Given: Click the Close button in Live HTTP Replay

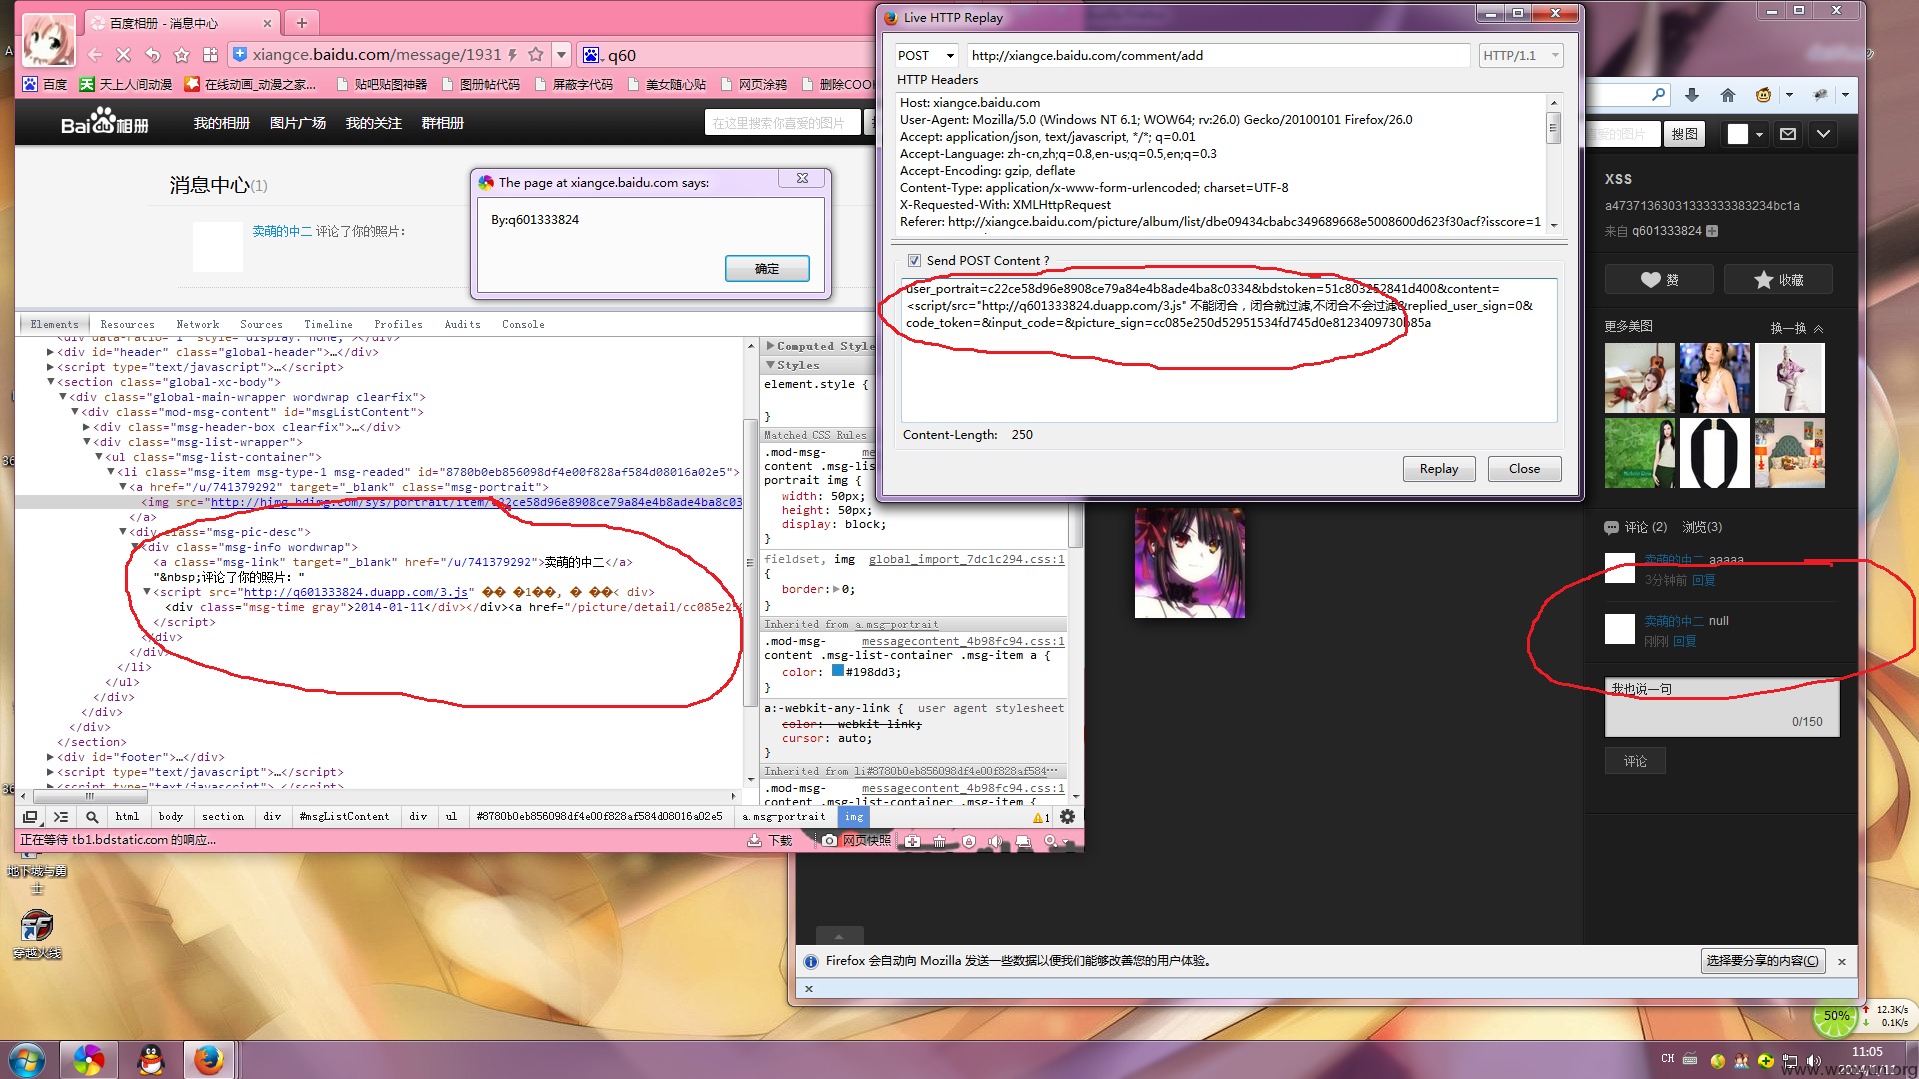Looking at the screenshot, I should tap(1524, 469).
